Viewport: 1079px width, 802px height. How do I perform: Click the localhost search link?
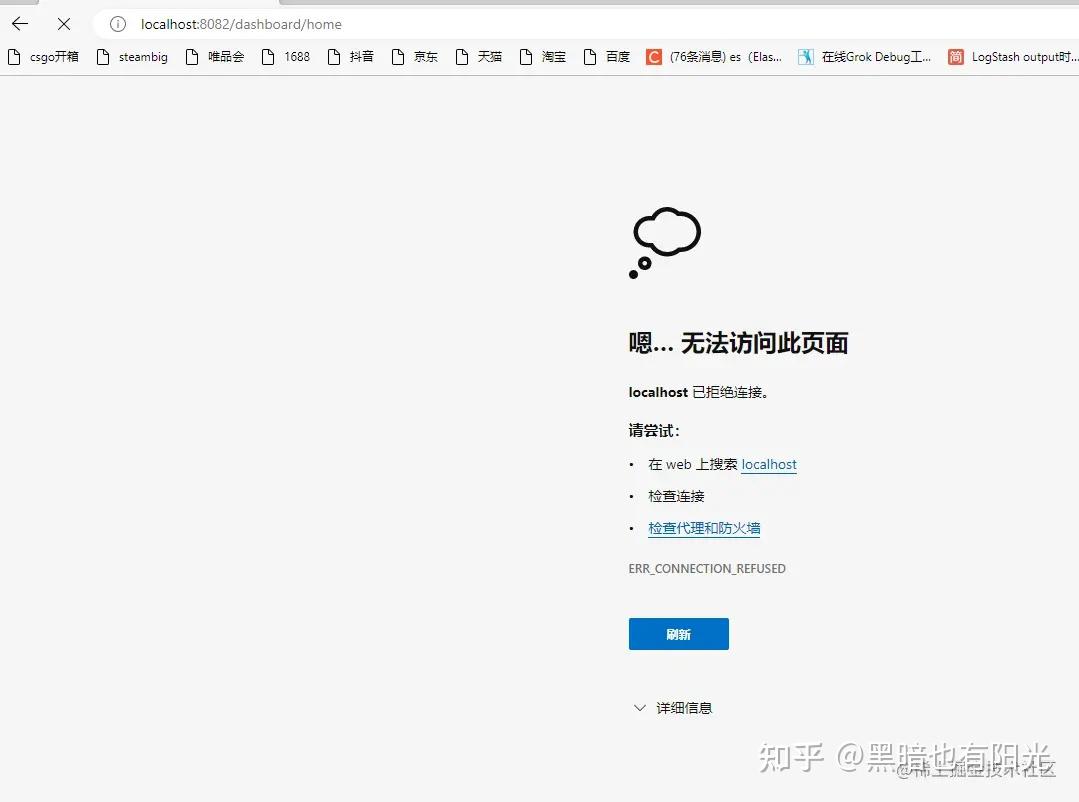[768, 464]
